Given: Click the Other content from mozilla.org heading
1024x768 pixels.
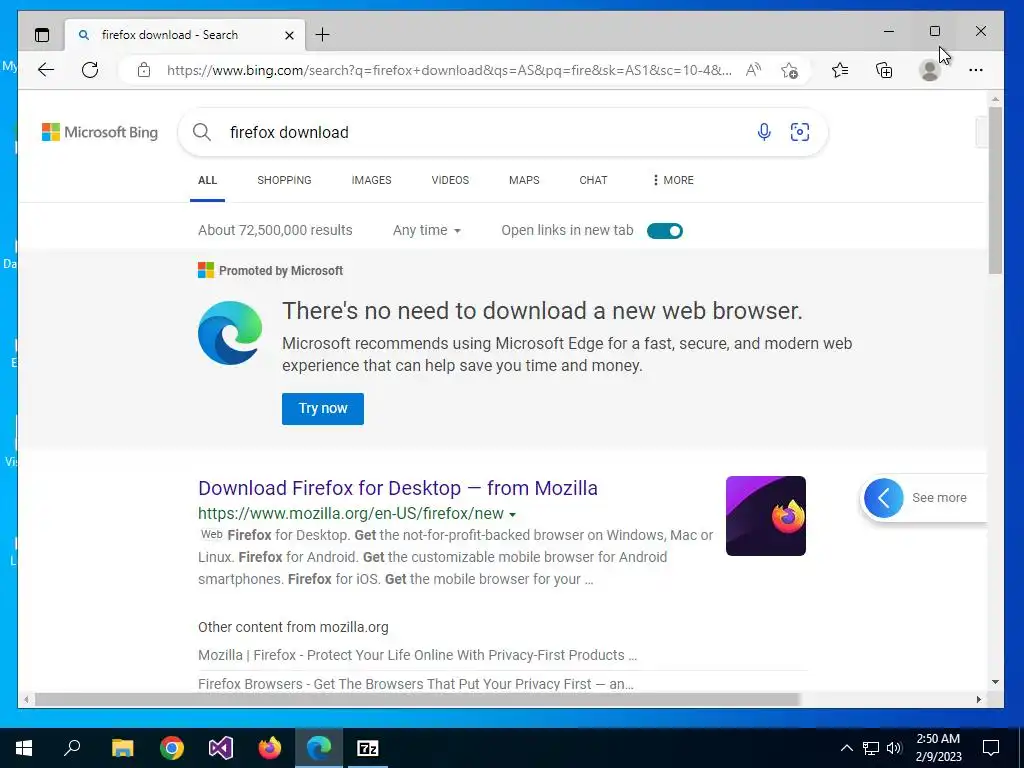Looking at the screenshot, I should pos(293,628).
